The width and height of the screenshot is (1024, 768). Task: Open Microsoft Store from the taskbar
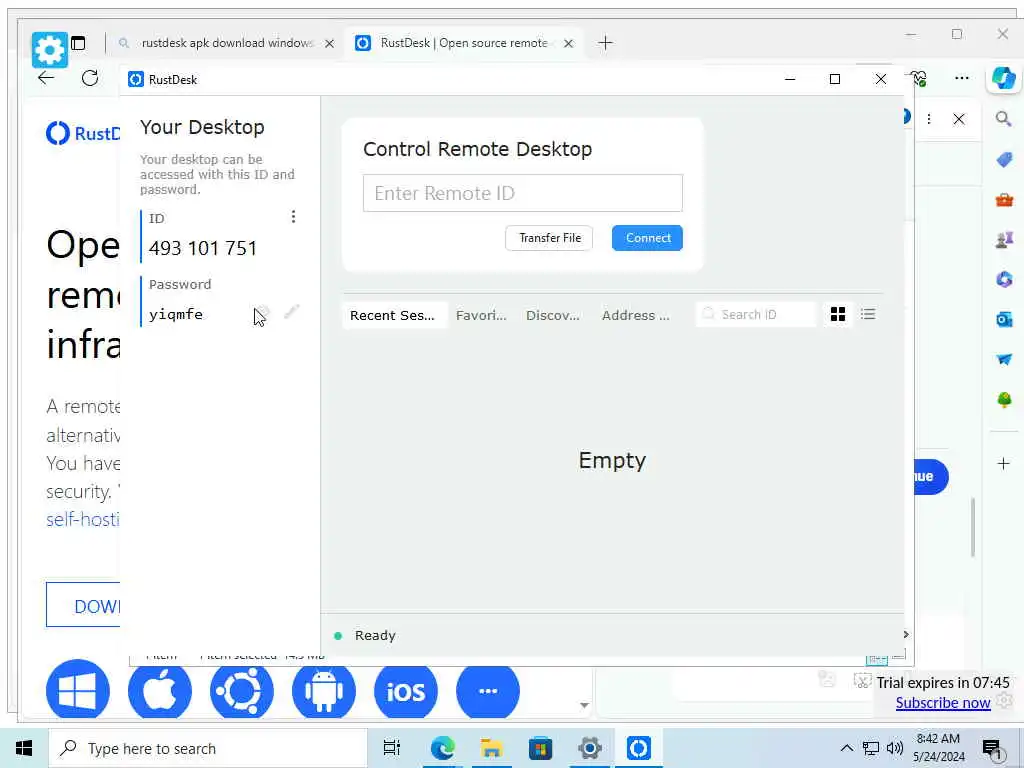pyautogui.click(x=540, y=748)
